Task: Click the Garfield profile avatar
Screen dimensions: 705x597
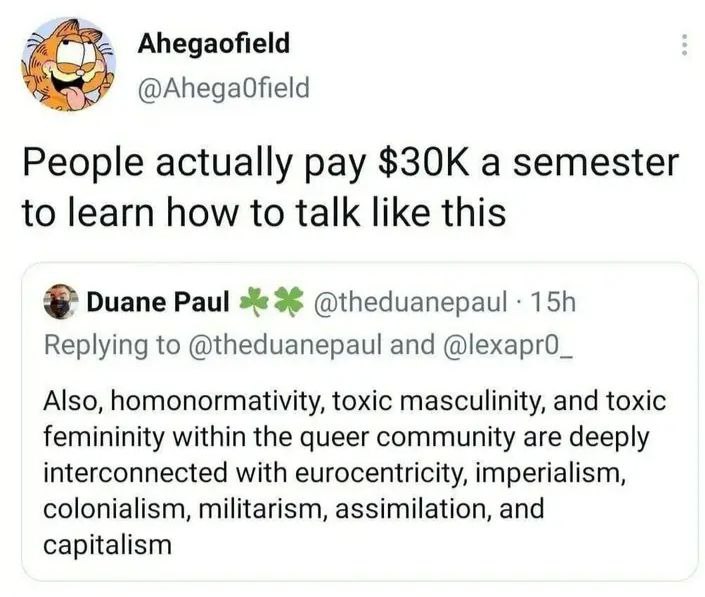Action: [68, 64]
